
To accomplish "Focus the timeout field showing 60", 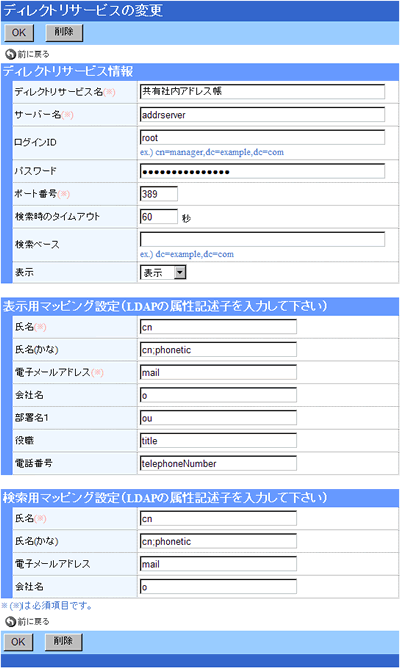I will click(159, 216).
